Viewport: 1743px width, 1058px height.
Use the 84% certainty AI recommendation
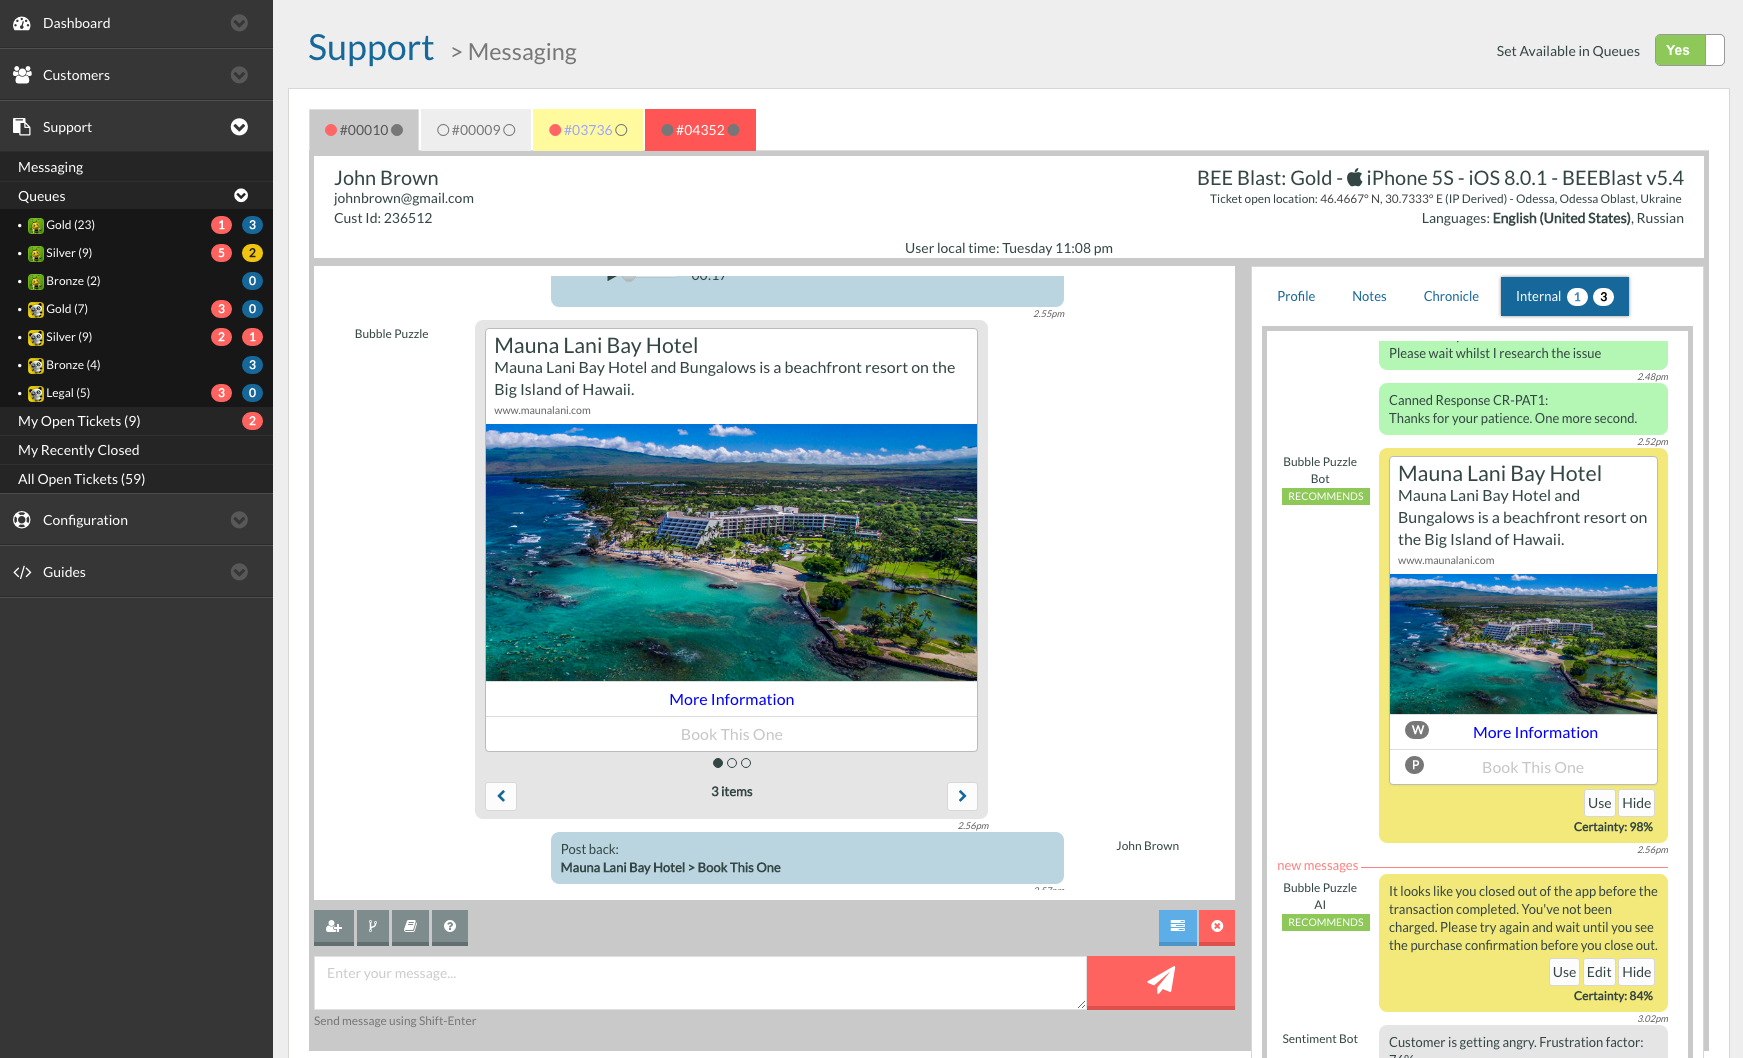(1564, 972)
